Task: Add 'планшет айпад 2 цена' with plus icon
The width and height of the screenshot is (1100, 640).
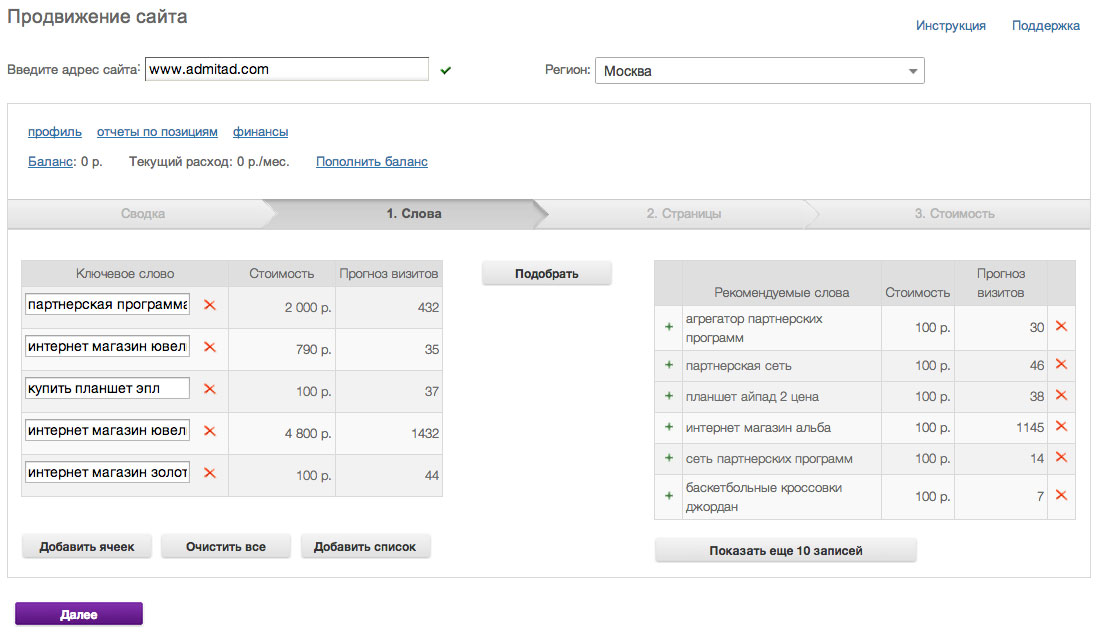Action: pyautogui.click(x=668, y=396)
